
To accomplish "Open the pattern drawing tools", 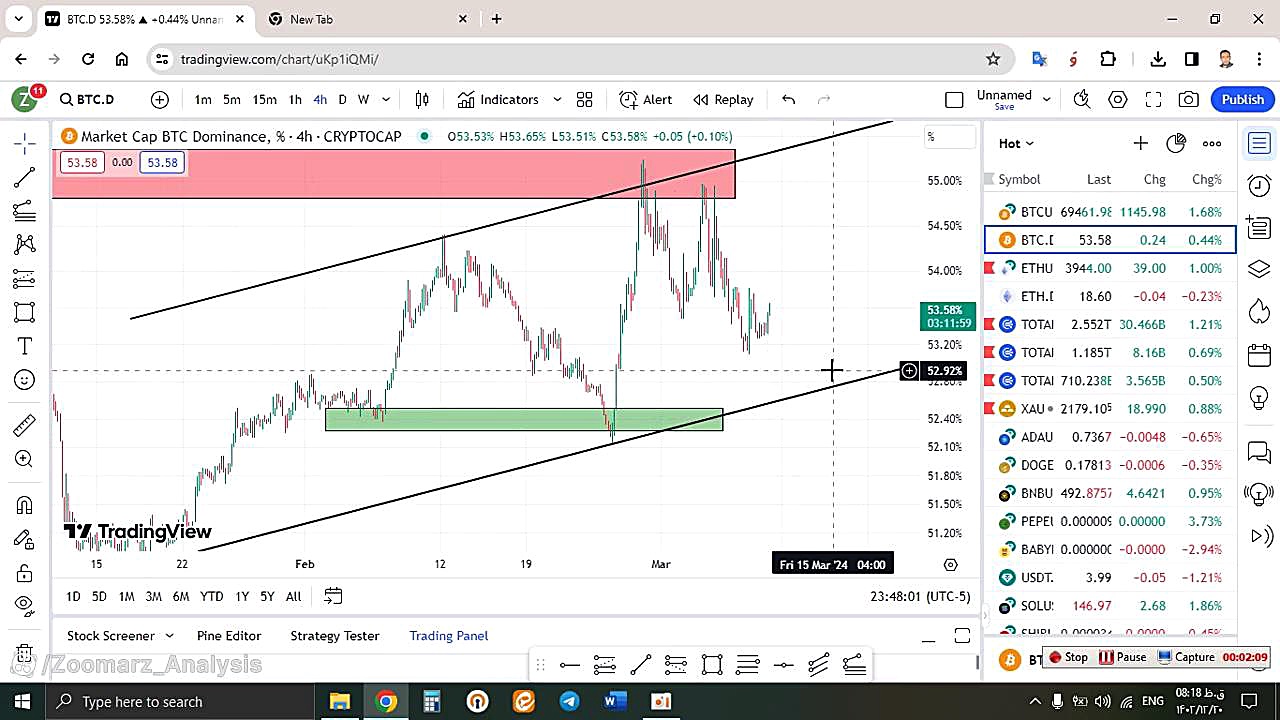I will (25, 244).
